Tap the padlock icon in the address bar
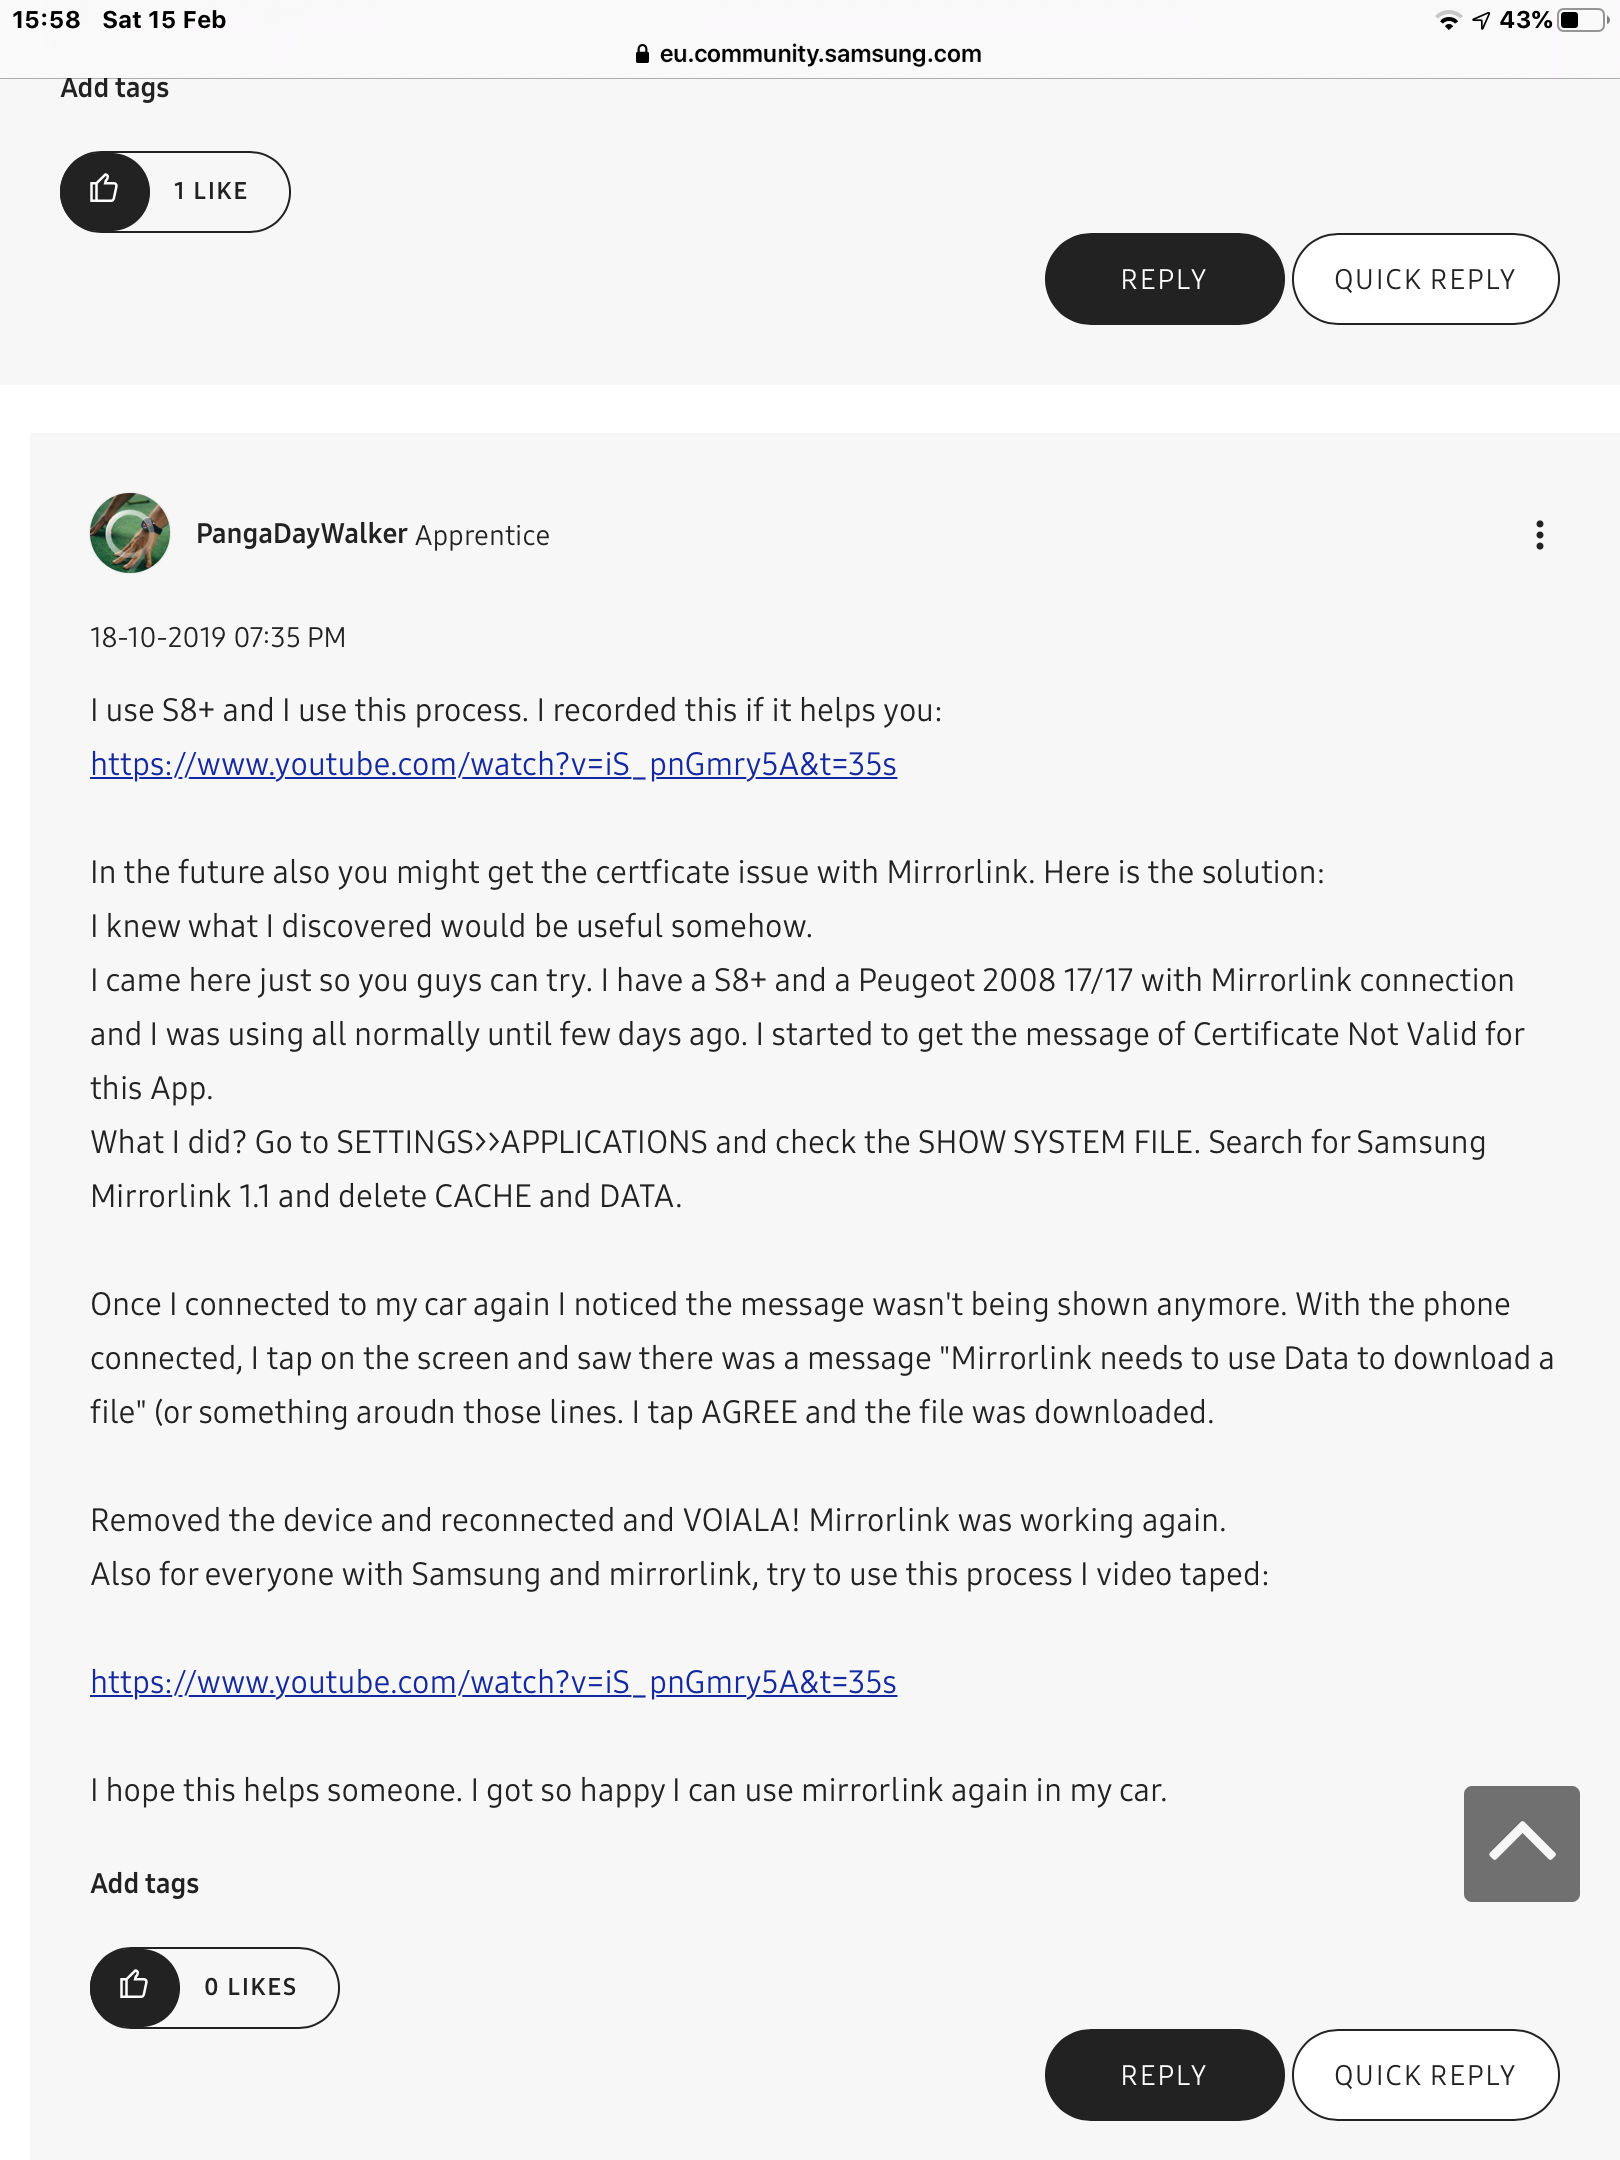The width and height of the screenshot is (1620, 2160). [642, 54]
